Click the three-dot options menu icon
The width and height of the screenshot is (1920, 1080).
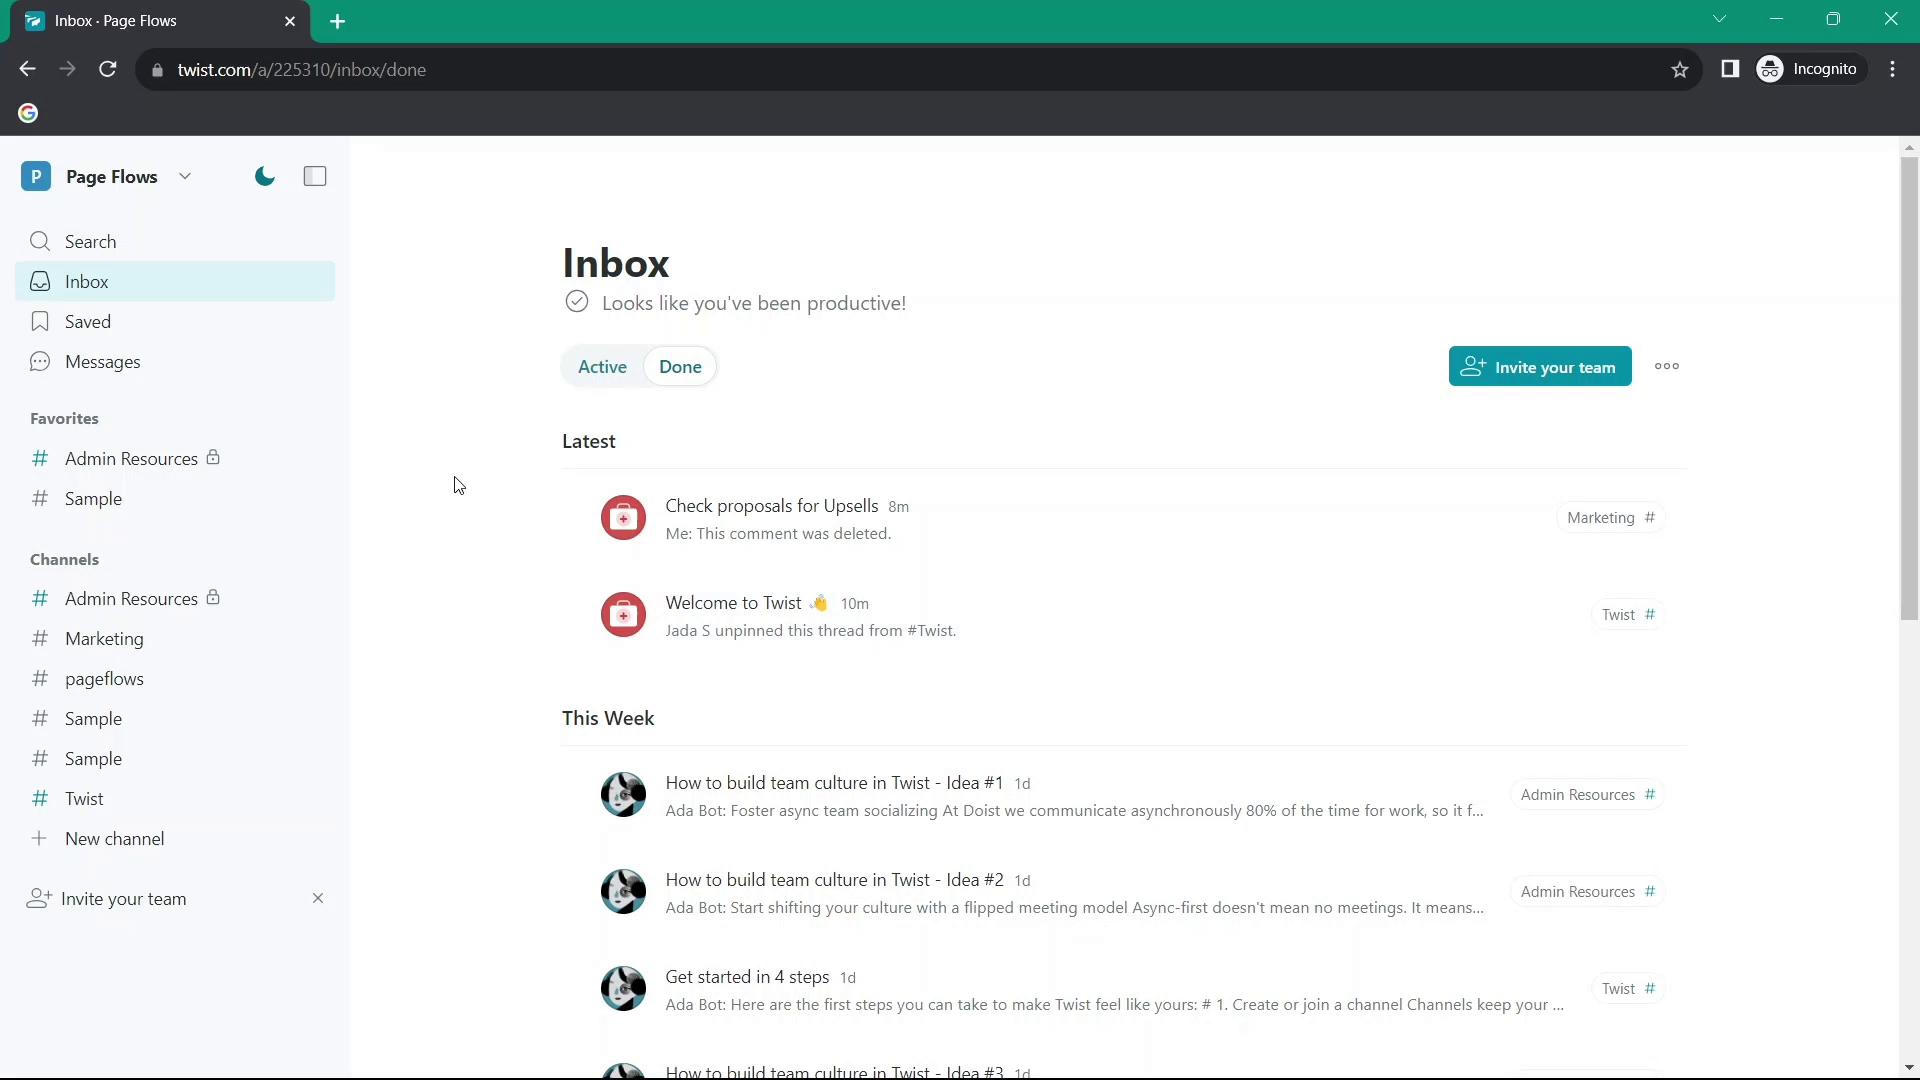point(1667,367)
